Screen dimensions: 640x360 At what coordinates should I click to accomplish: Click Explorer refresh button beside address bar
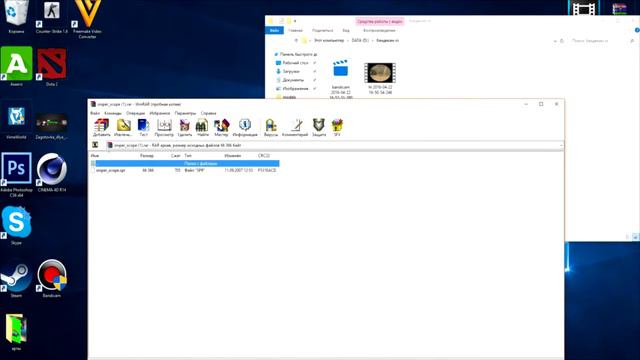(562, 41)
